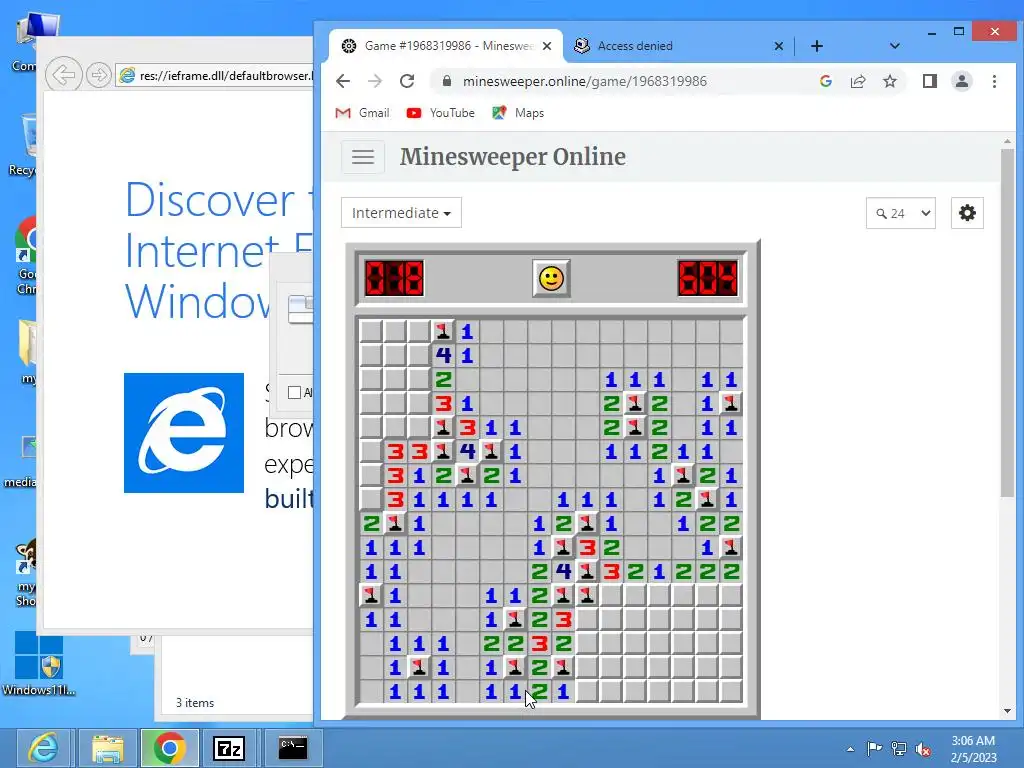Click the scrollbar down arrow in Chrome
The height and width of the screenshot is (768, 1024).
pos(1007,711)
